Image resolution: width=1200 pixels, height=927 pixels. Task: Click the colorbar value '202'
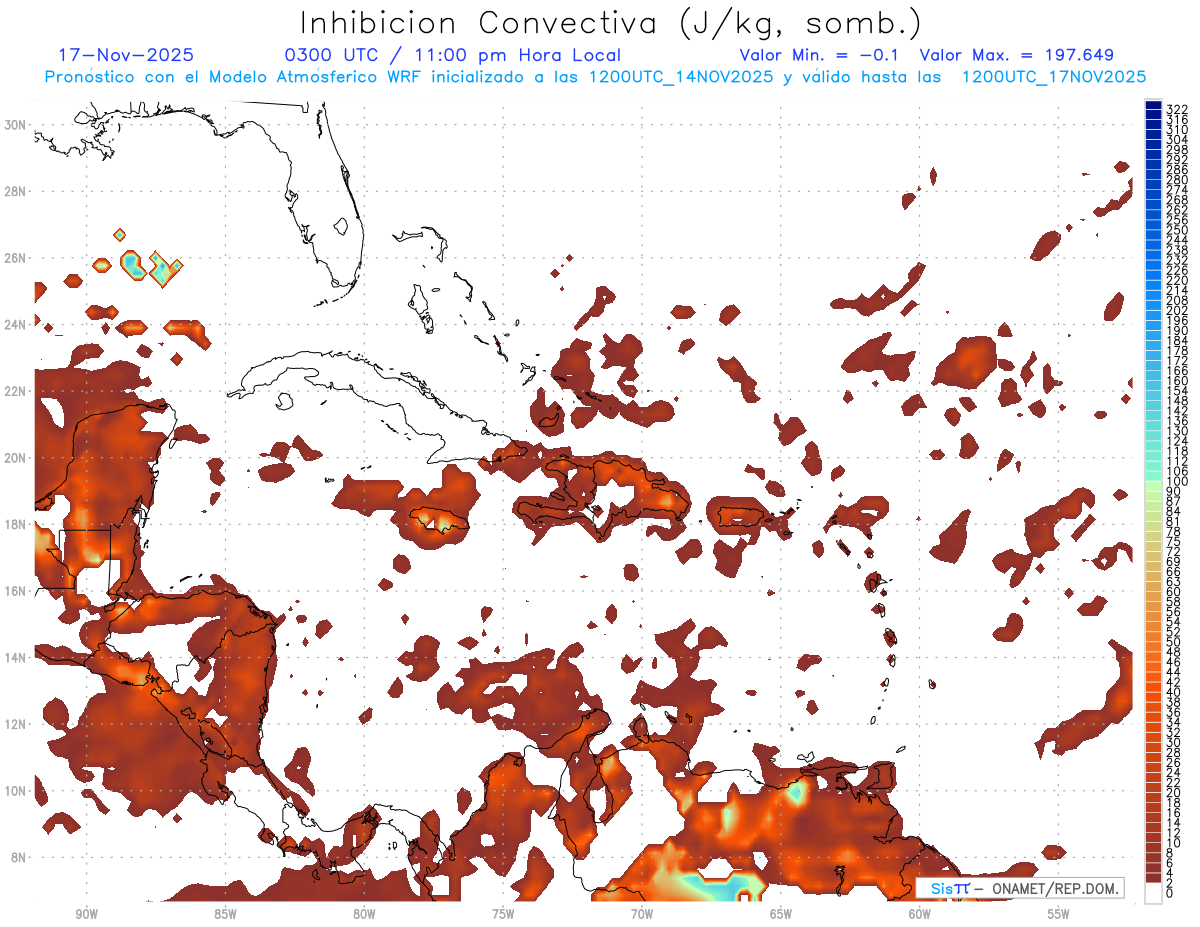click(1177, 310)
